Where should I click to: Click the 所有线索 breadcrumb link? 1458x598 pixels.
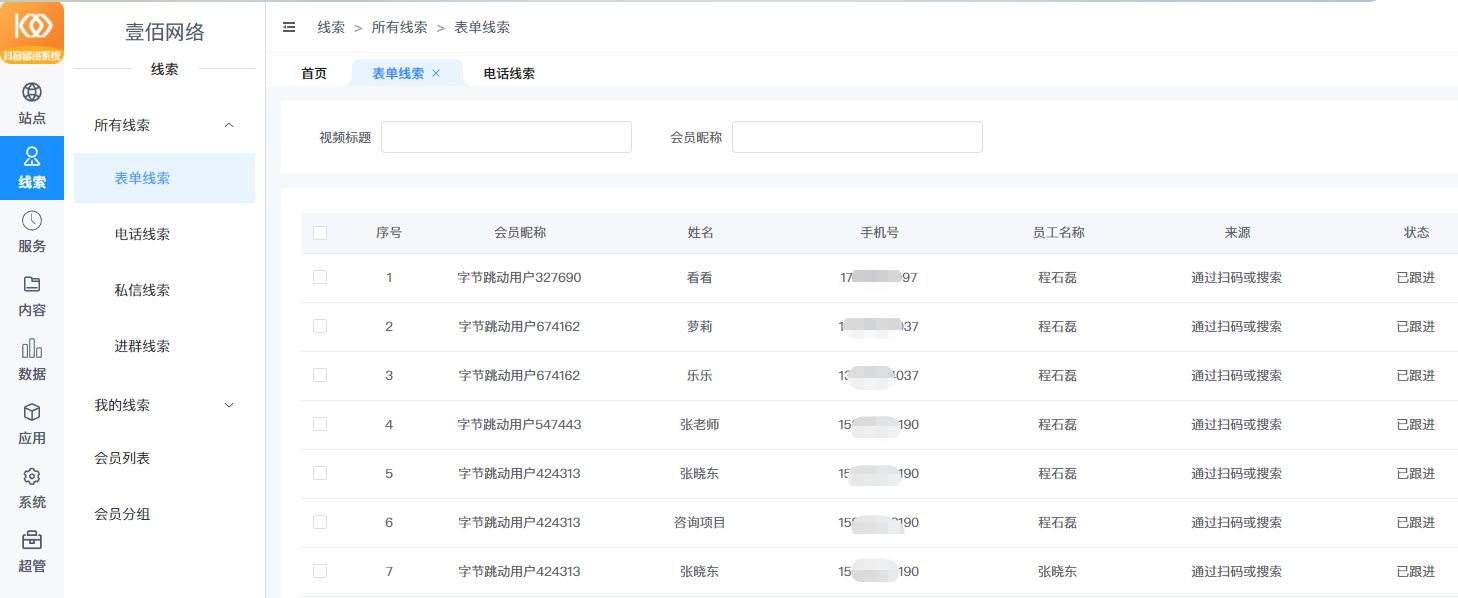point(399,27)
